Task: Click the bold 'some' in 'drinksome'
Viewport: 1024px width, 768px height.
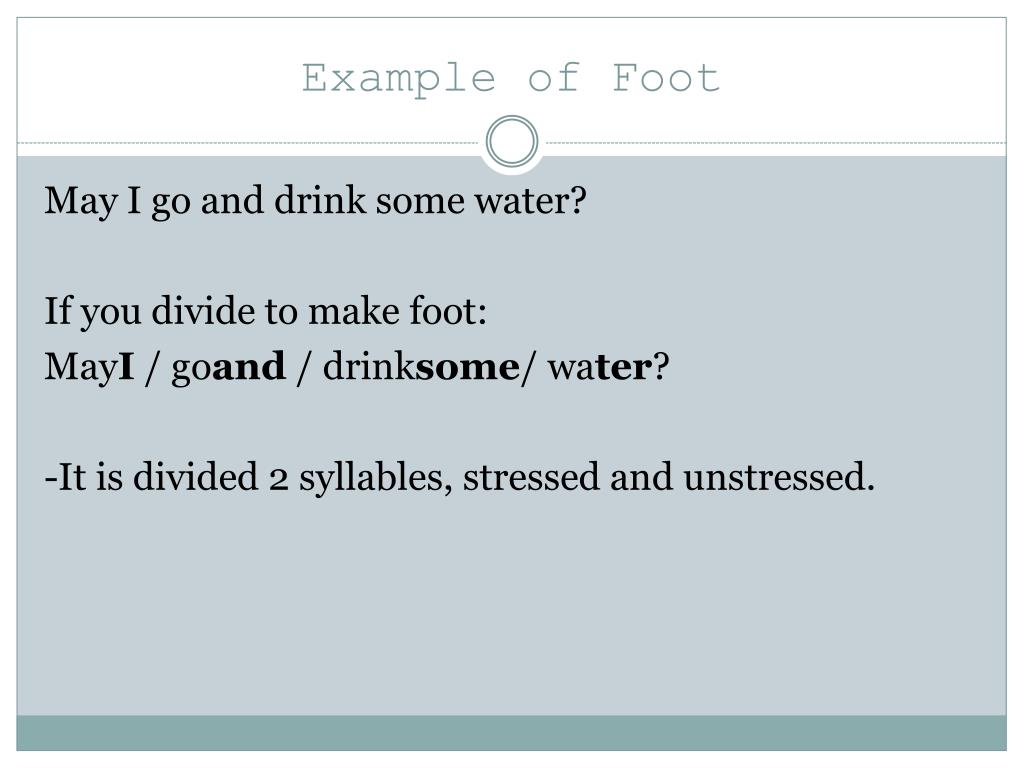Action: pos(468,368)
